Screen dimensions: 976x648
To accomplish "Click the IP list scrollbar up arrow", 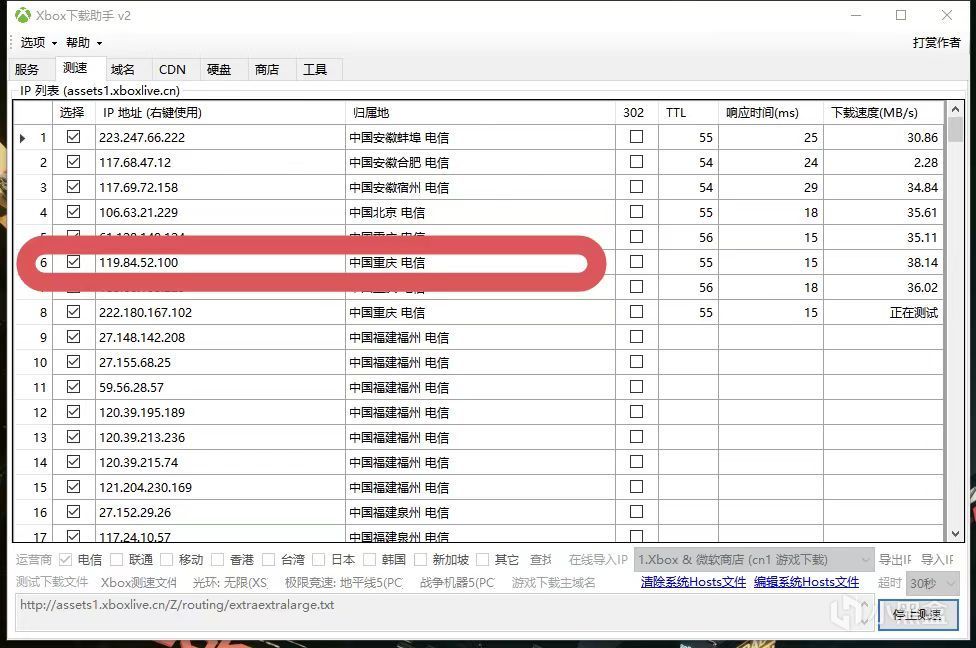I will tap(955, 109).
